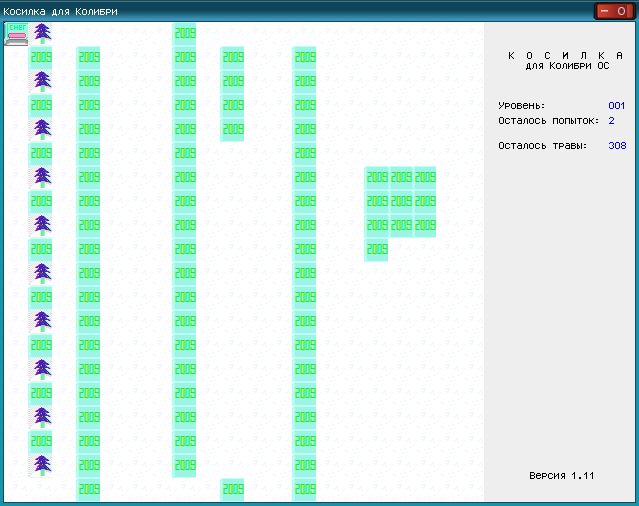
Task: Click the remaining grass counter 308
Action: pos(616,146)
